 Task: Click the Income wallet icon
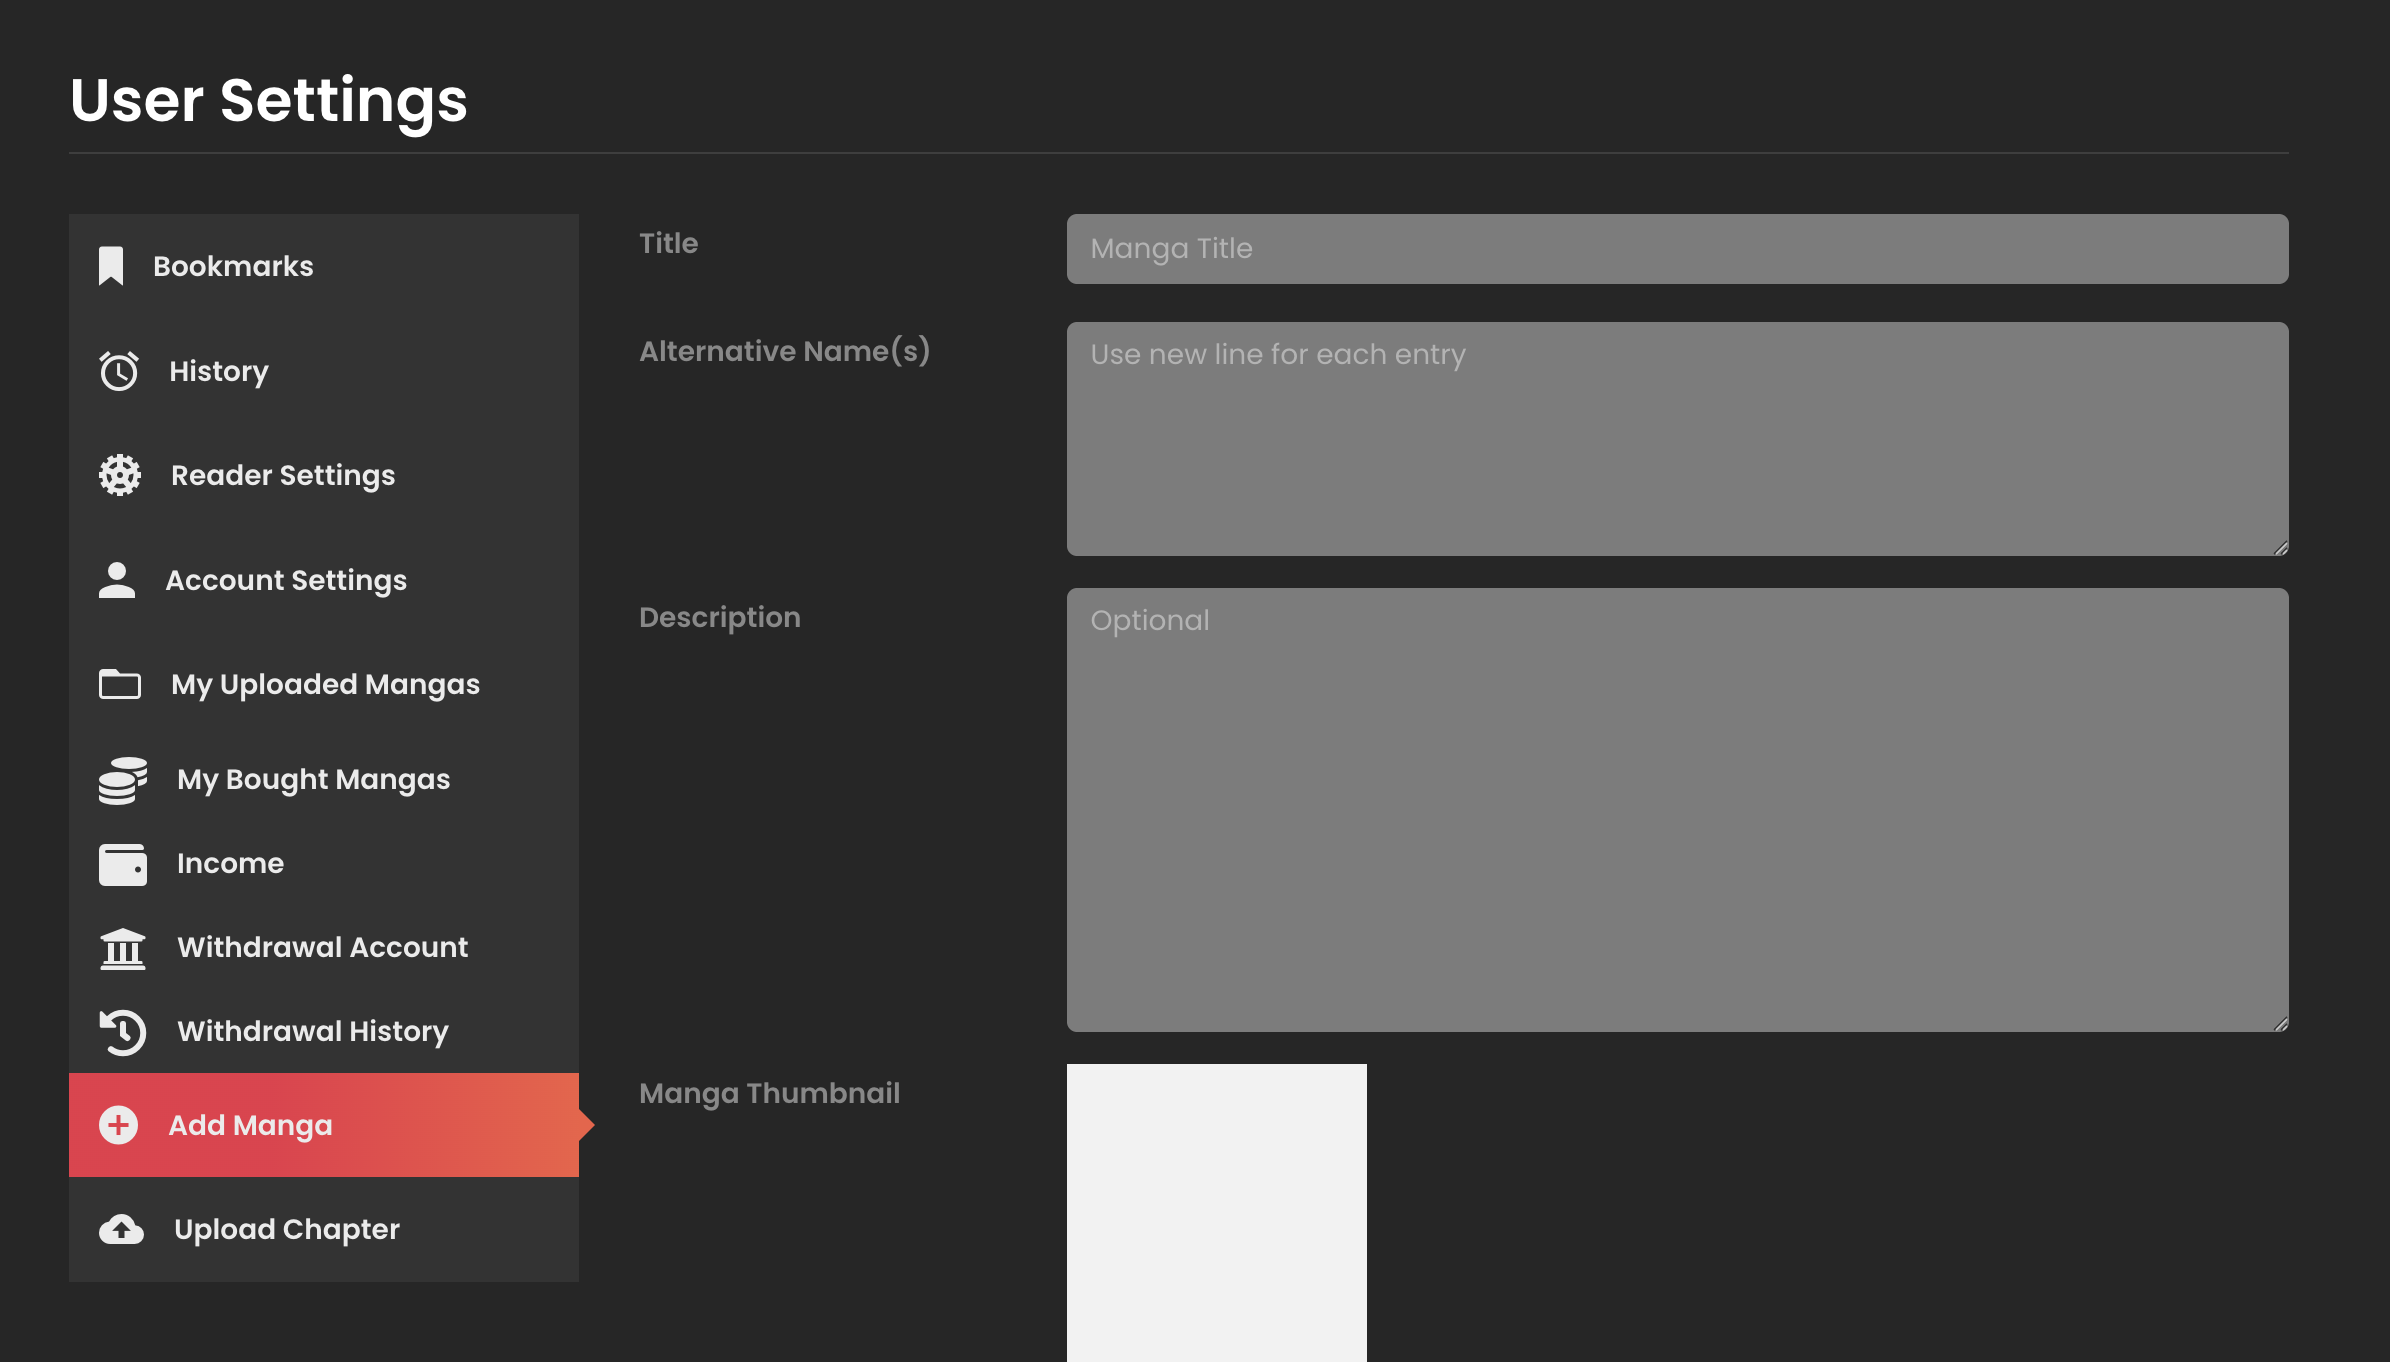click(123, 864)
